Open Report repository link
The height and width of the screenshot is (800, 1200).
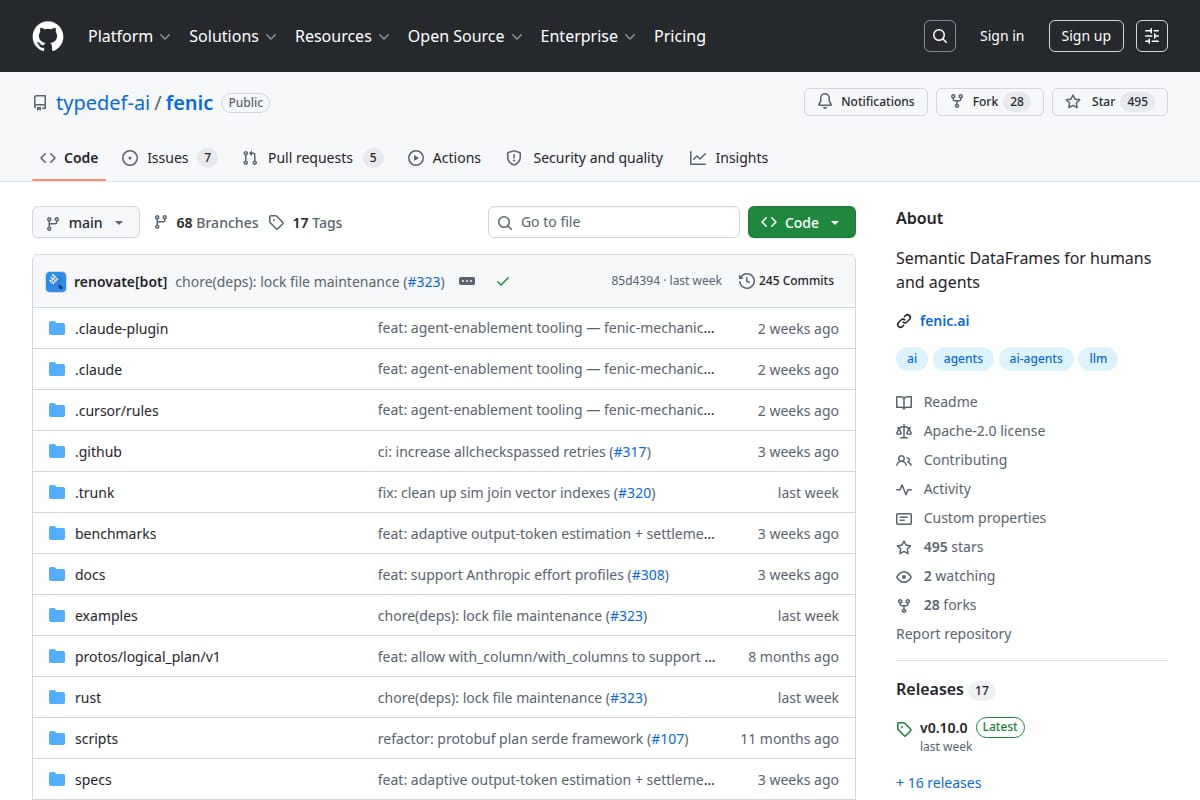point(954,634)
